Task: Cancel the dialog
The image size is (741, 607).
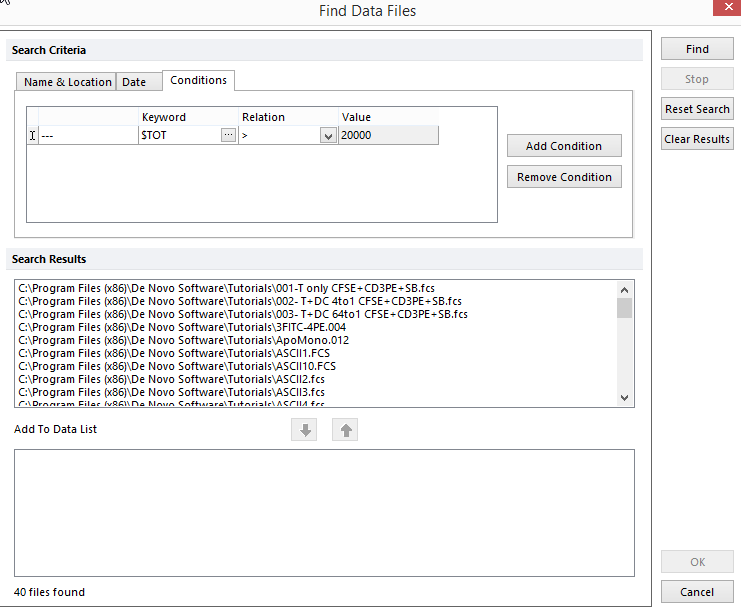Action: (x=697, y=592)
